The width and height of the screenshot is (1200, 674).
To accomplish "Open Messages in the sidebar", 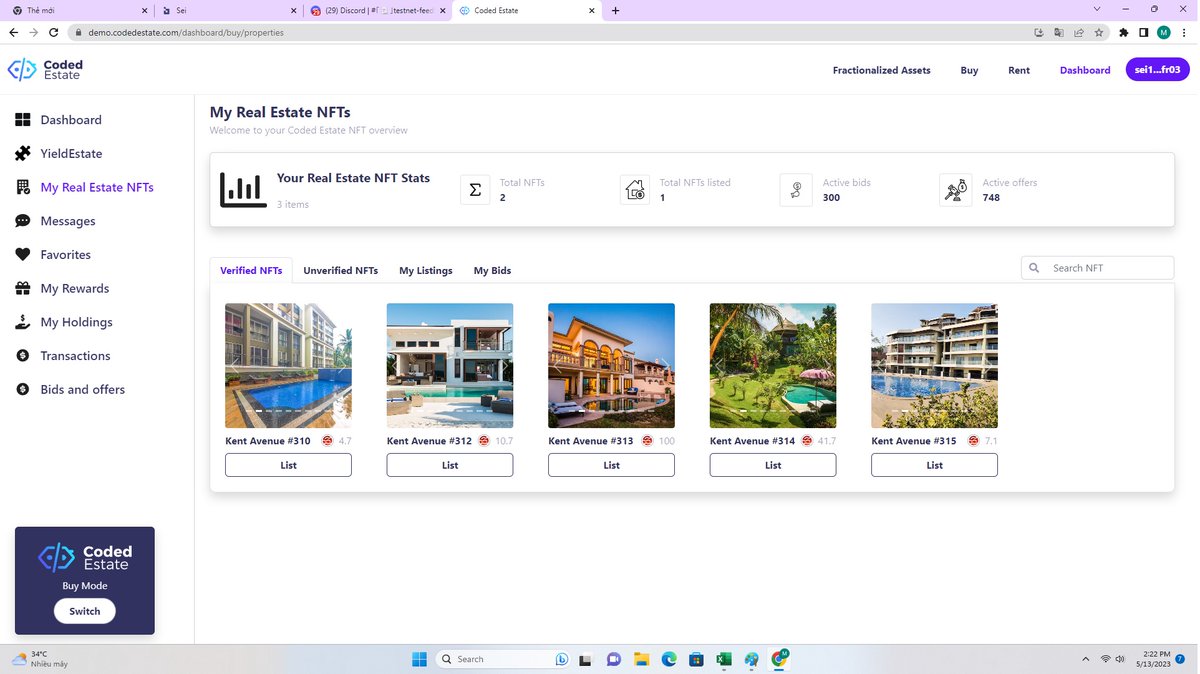I will tap(55, 221).
